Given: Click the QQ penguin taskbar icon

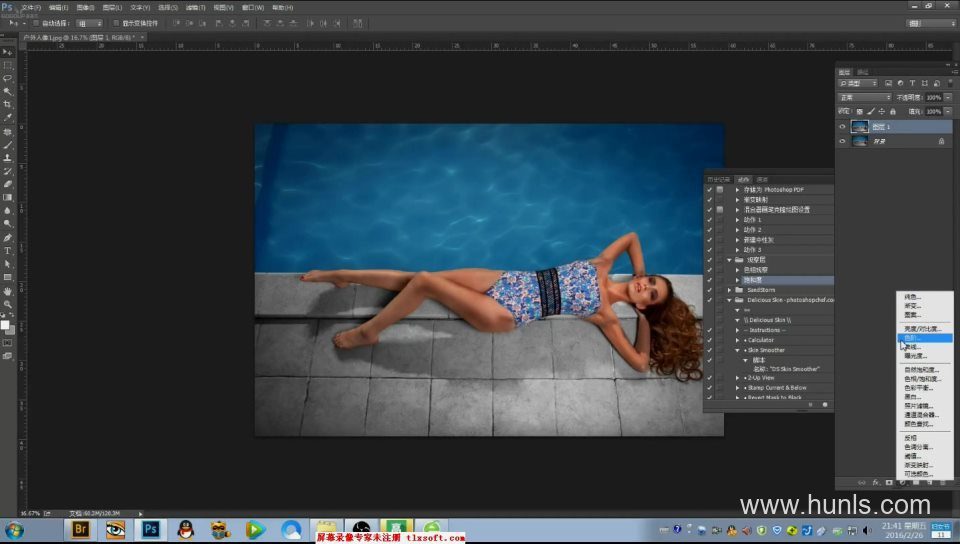Looking at the screenshot, I should pos(186,529).
